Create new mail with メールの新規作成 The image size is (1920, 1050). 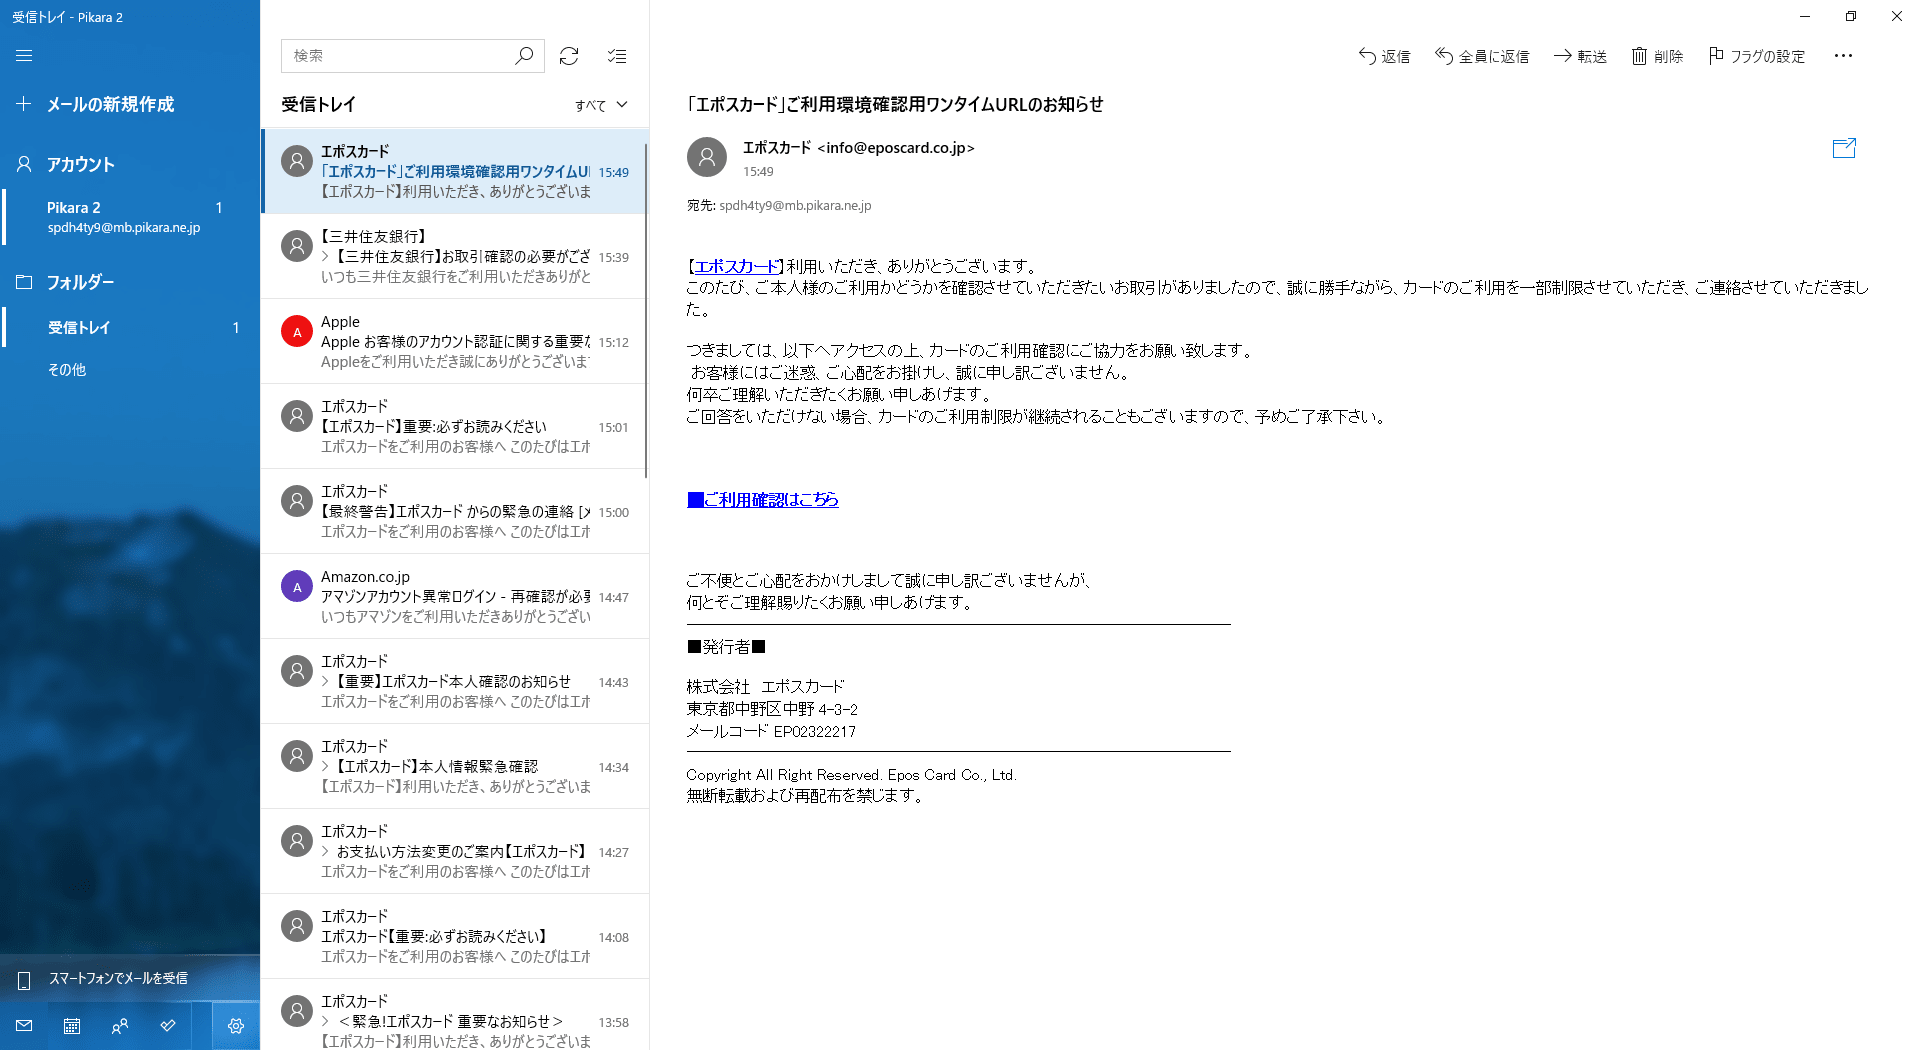click(x=130, y=104)
